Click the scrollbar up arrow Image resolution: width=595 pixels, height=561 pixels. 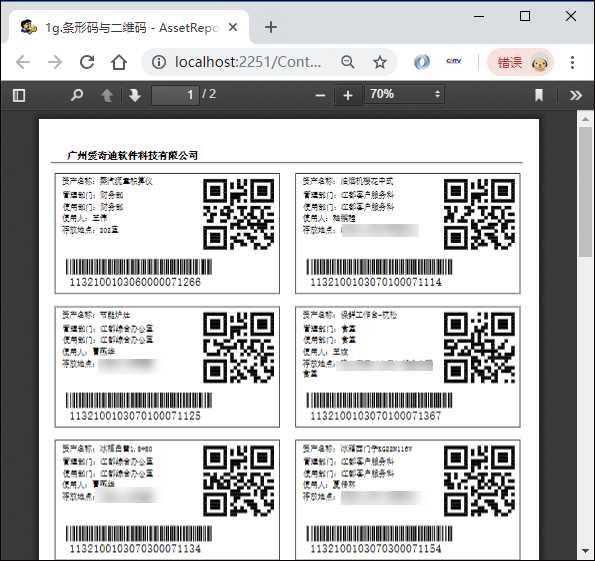(586, 118)
